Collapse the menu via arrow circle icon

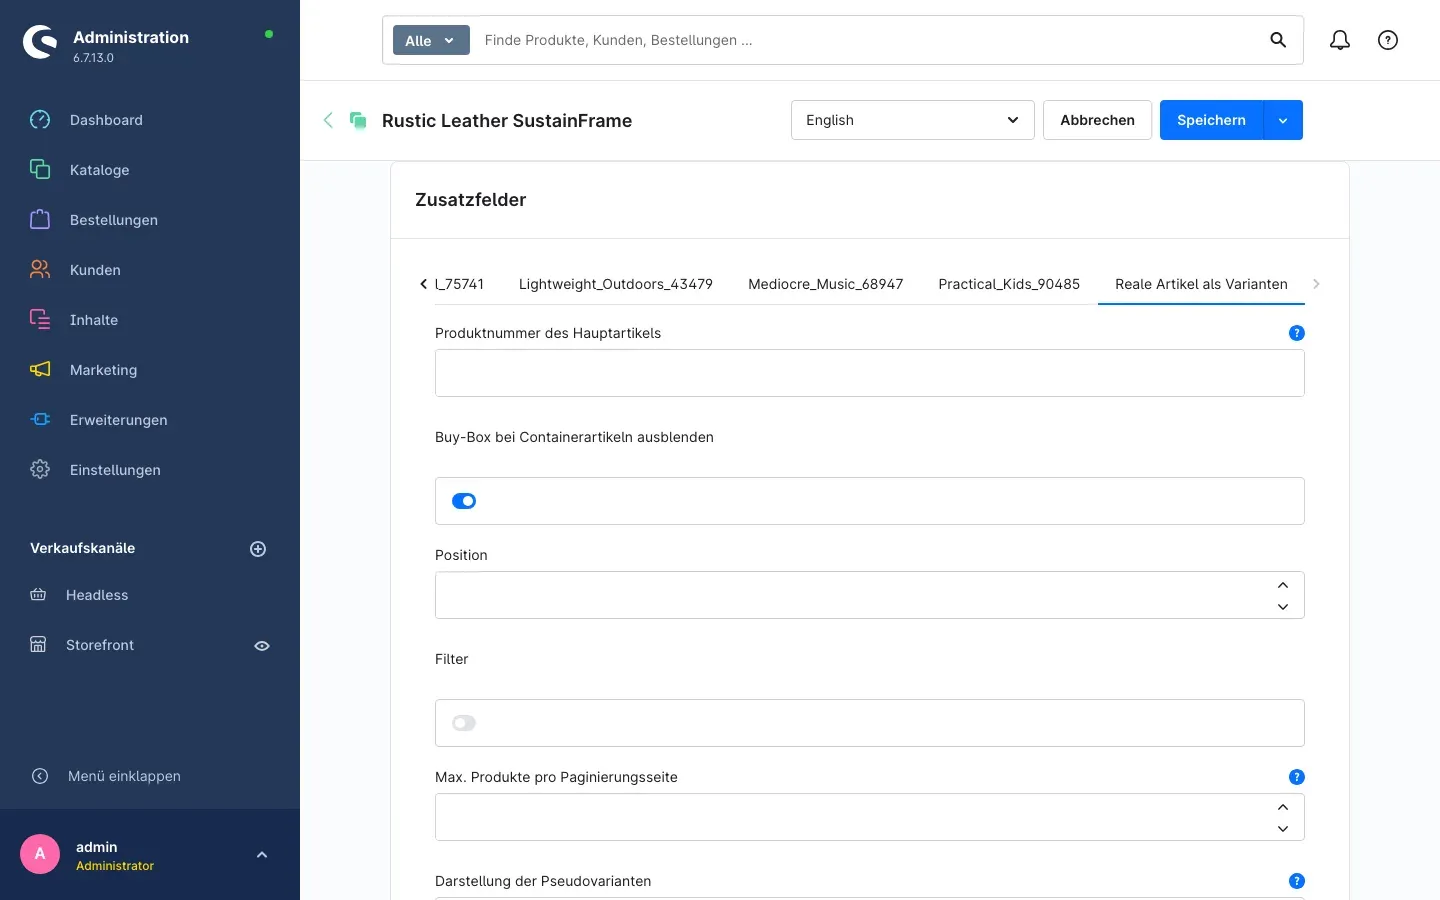[x=40, y=776]
